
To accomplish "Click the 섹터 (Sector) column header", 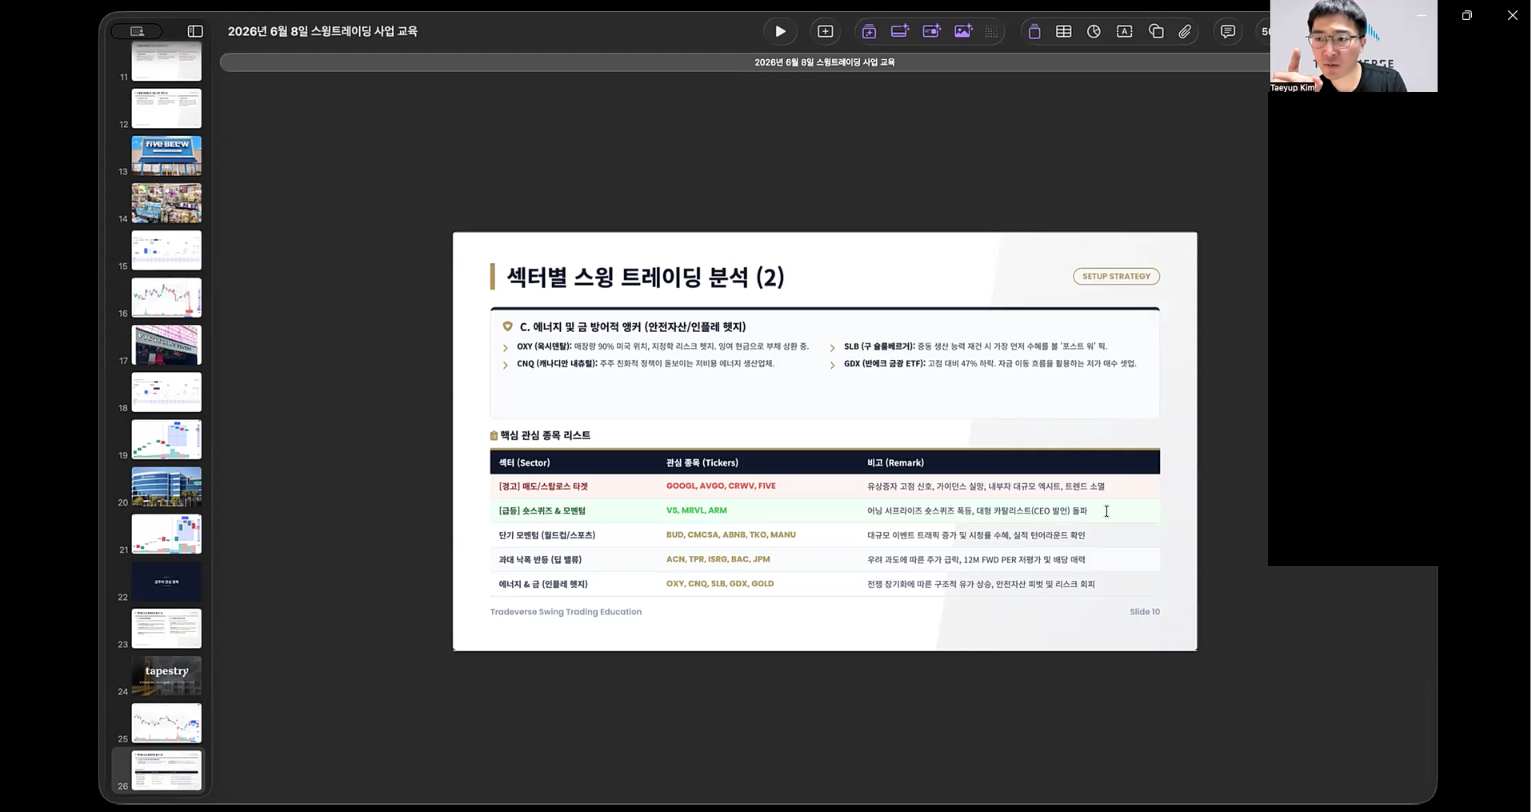I will (524, 463).
